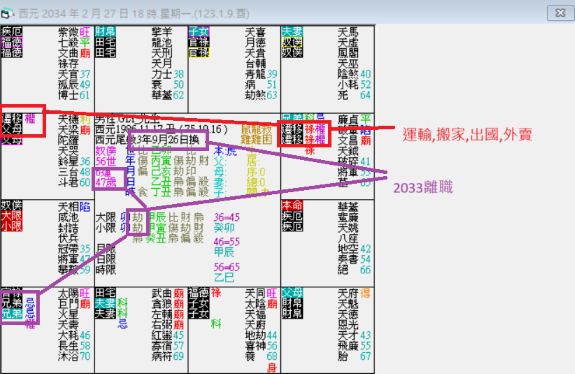Select the 龍池 star label
This screenshot has height=374, width=575.
[162, 43]
